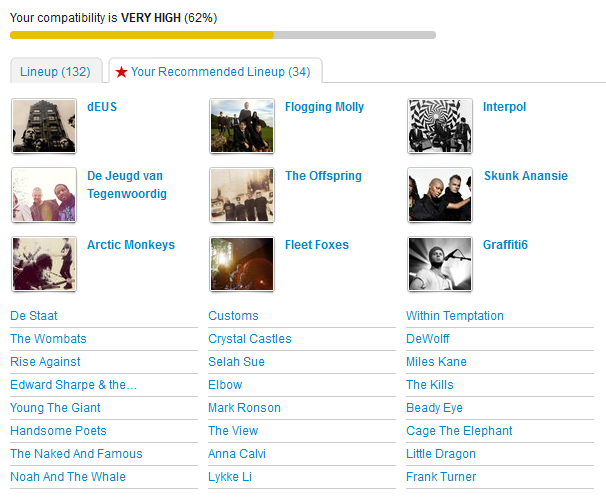Follow the Crystal Castles link
Screen dimensions: 606x497
pos(250,339)
